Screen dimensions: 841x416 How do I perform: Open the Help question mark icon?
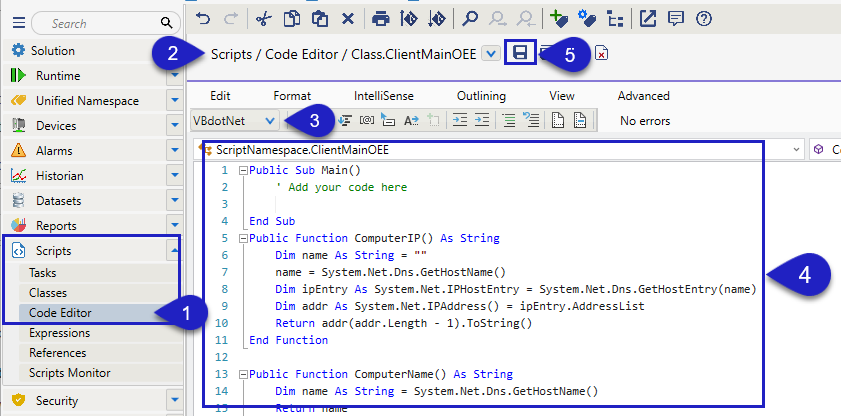click(x=704, y=19)
